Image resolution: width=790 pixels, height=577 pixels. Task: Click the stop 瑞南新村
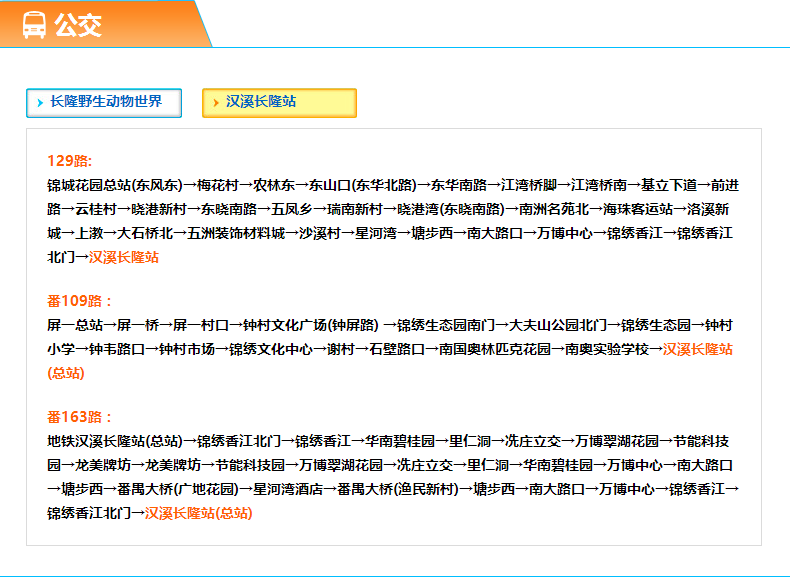click(x=355, y=209)
